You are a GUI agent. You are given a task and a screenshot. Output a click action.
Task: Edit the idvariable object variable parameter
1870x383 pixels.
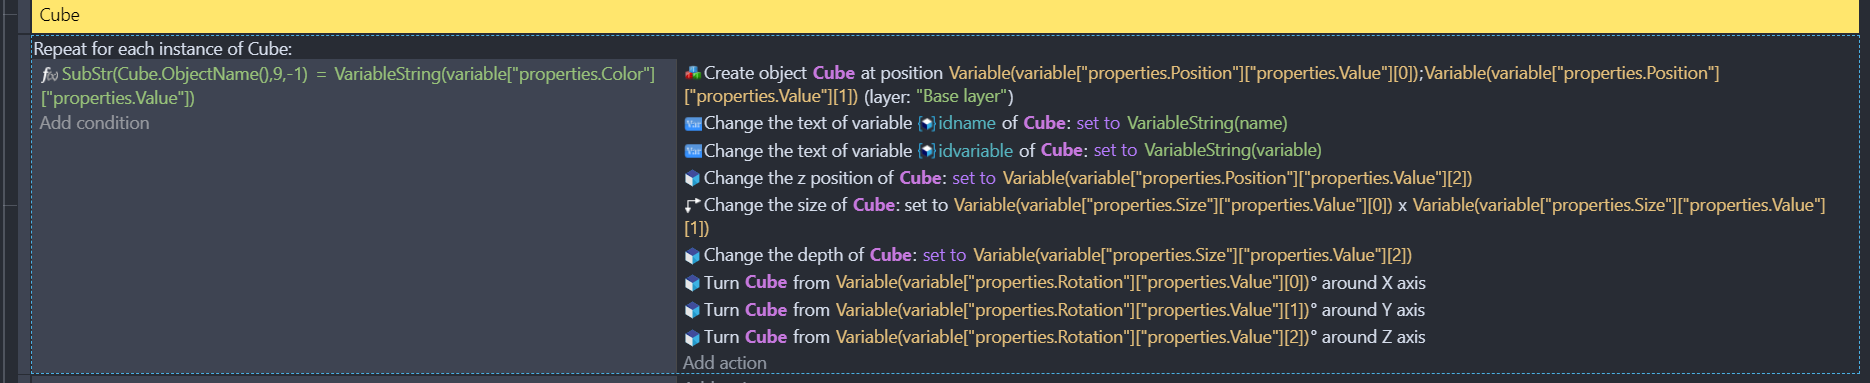pyautogui.click(x=966, y=150)
